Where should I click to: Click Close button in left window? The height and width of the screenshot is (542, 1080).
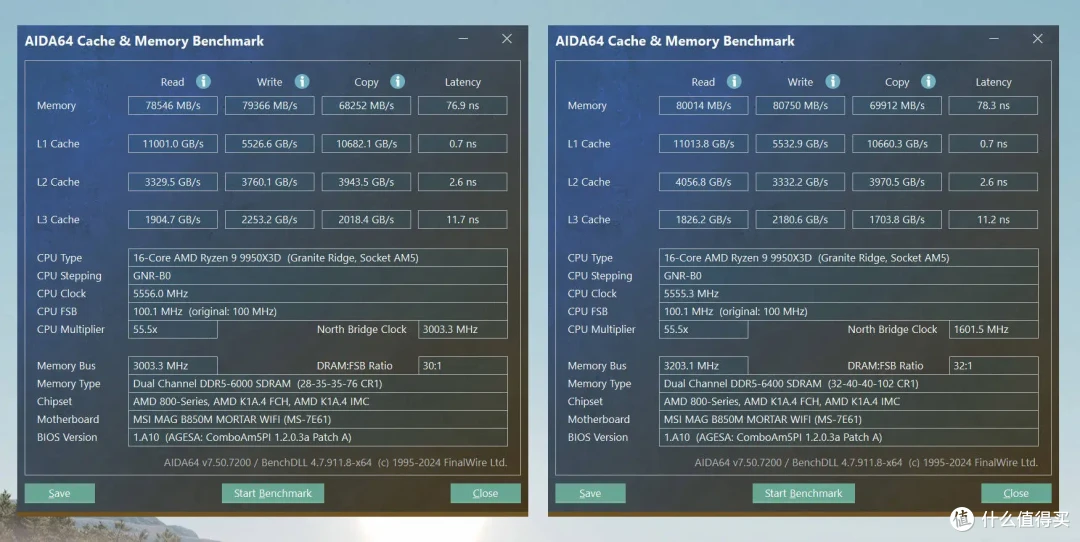(486, 493)
